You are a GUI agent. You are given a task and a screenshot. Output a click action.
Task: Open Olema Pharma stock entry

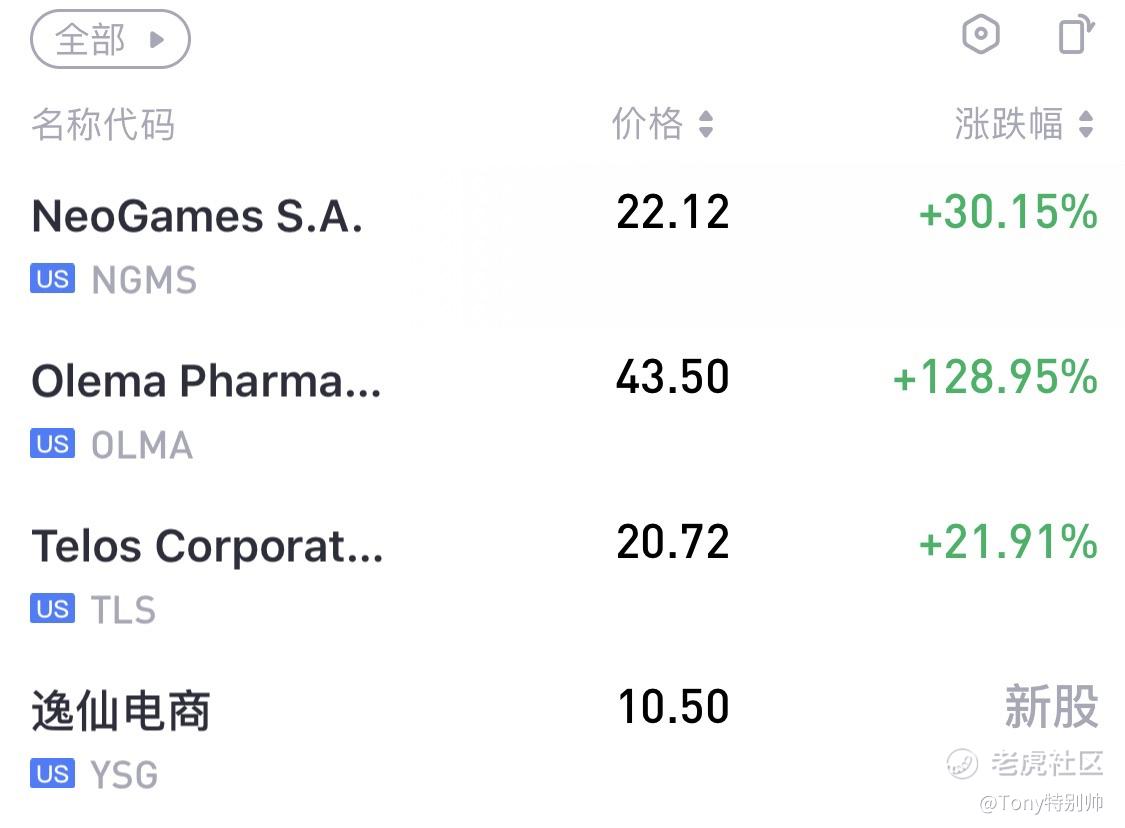[x=562, y=409]
